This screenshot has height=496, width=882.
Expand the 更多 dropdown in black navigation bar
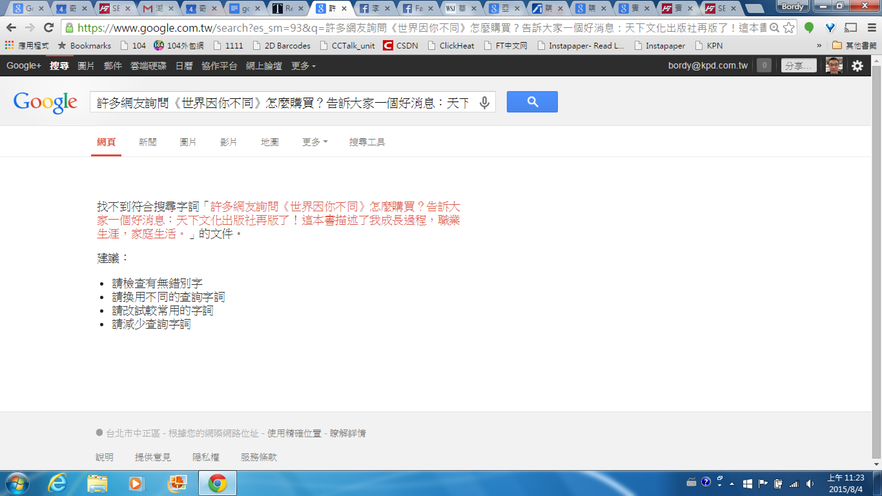pos(303,66)
